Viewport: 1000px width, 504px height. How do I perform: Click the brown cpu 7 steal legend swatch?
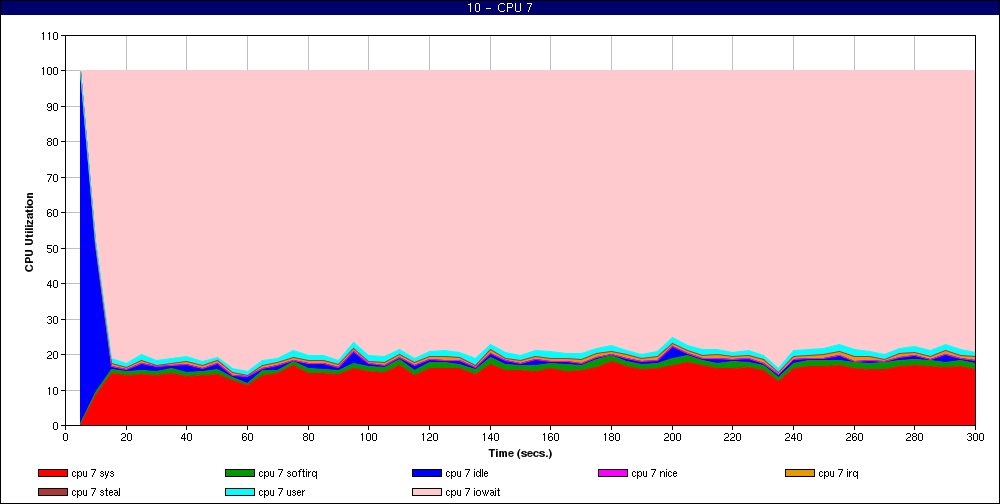coord(52,493)
